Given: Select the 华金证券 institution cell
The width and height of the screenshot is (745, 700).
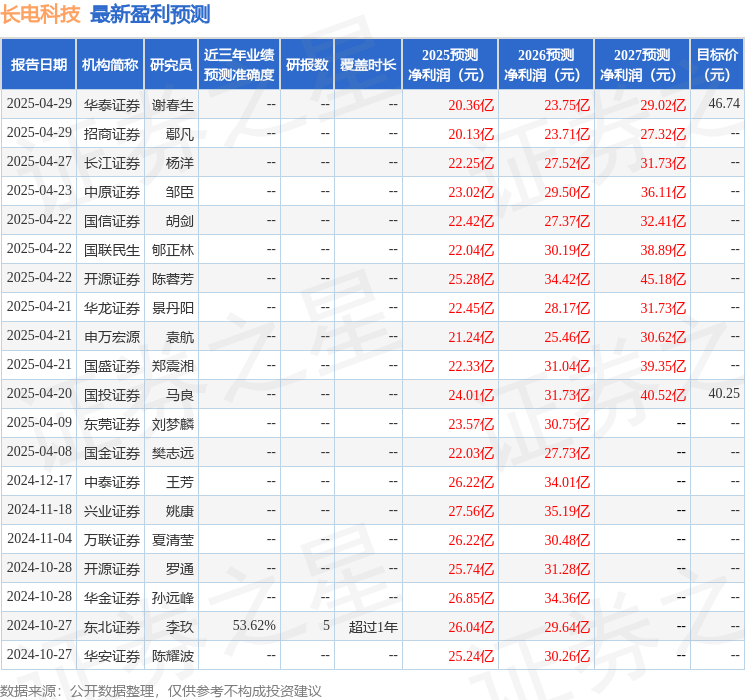Looking at the screenshot, I should tap(112, 598).
